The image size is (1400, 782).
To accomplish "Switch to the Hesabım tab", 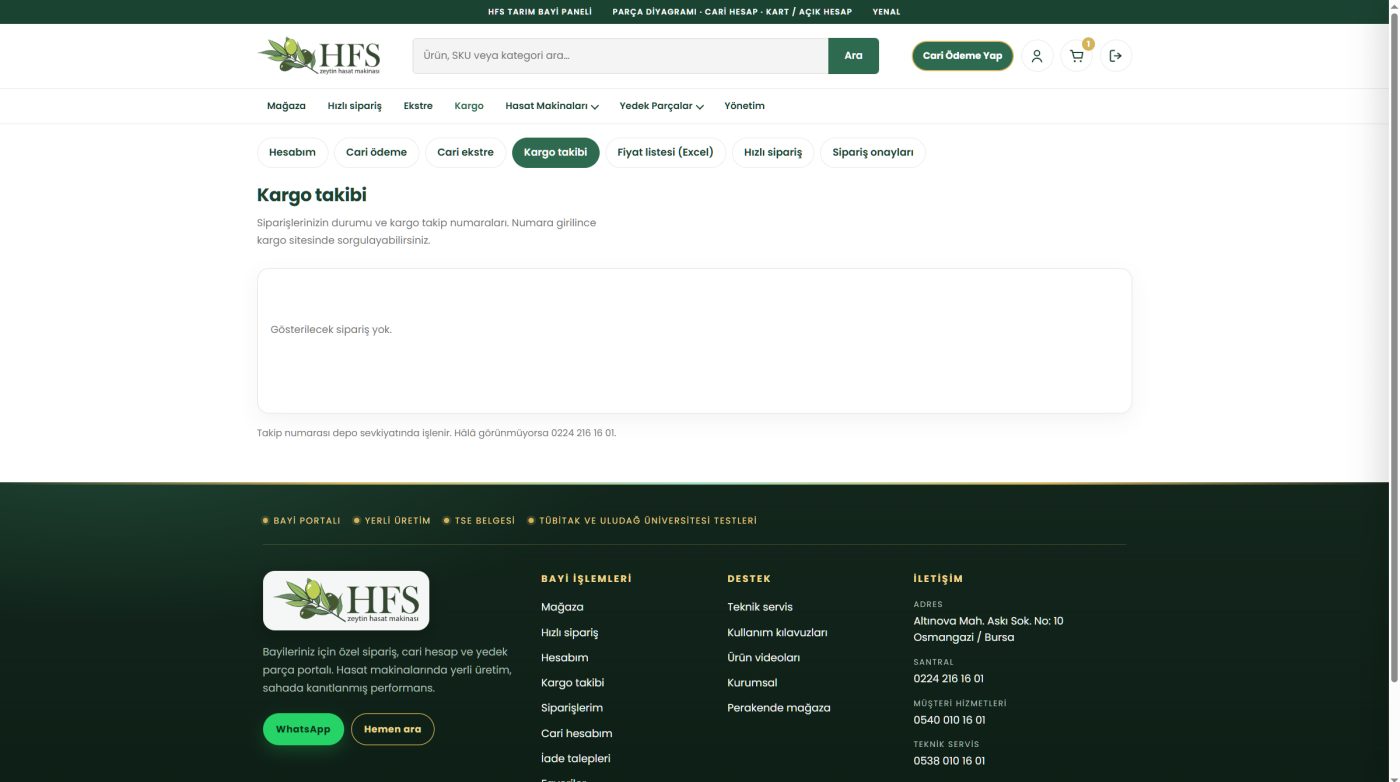I will pos(292,152).
